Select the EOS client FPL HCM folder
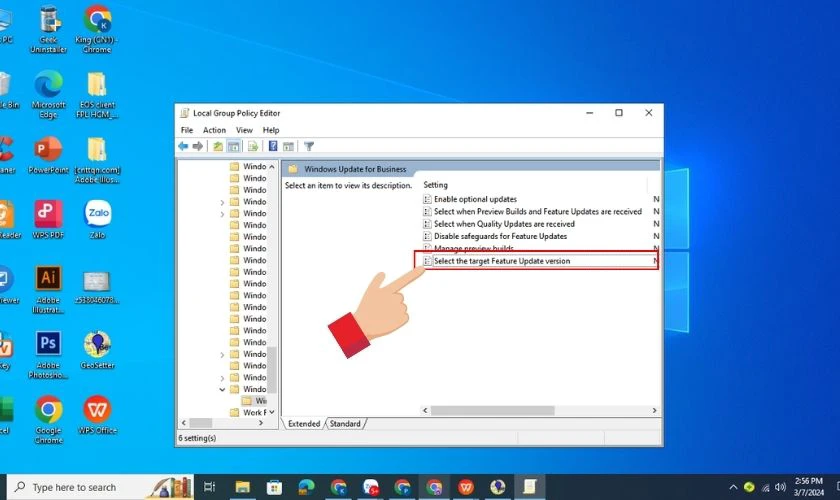840x500 pixels. pos(97,95)
